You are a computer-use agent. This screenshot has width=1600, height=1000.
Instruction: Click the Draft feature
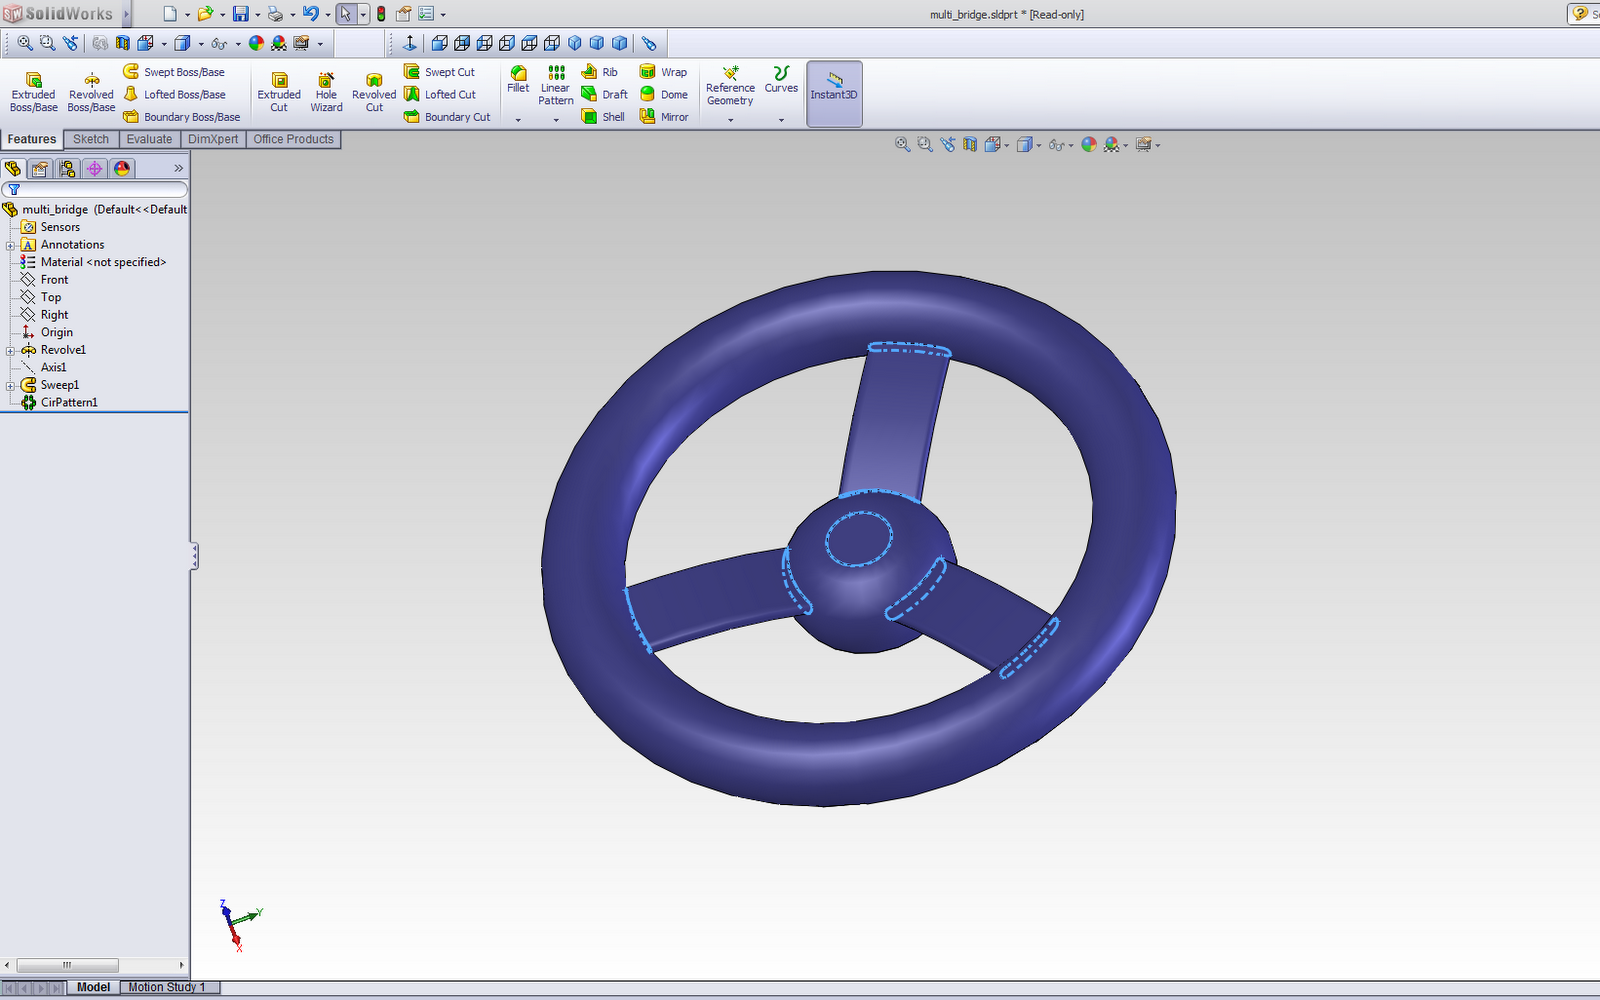[604, 94]
